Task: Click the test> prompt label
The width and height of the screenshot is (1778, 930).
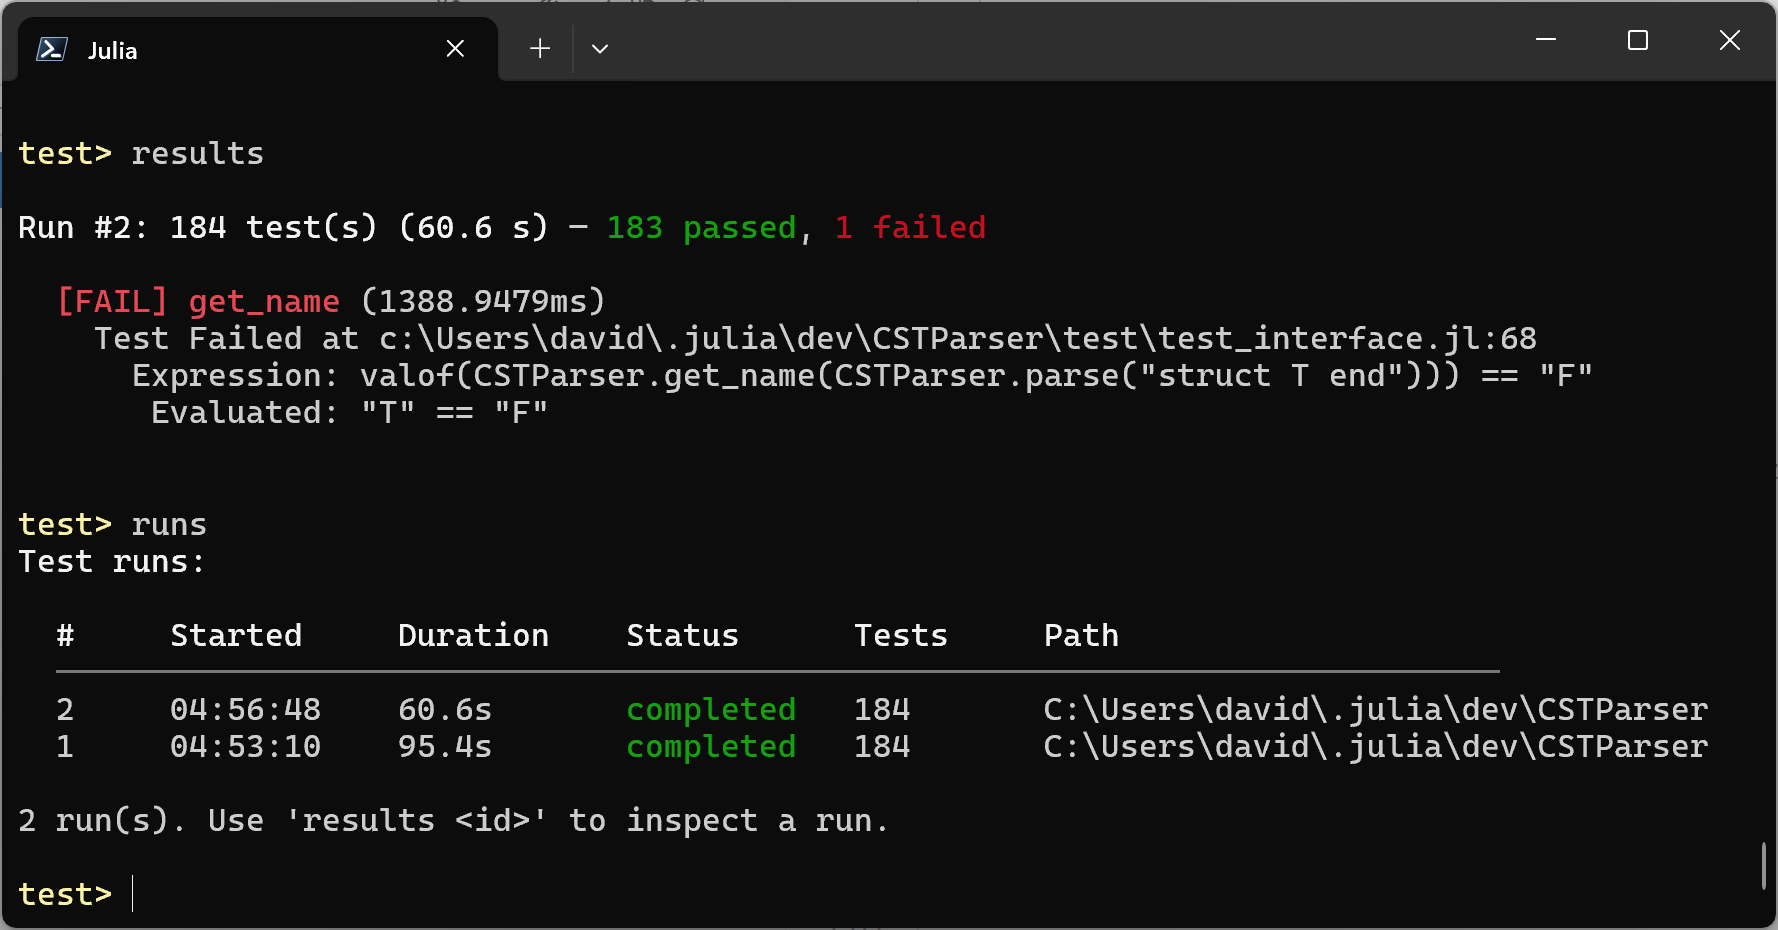Action: coord(64,893)
